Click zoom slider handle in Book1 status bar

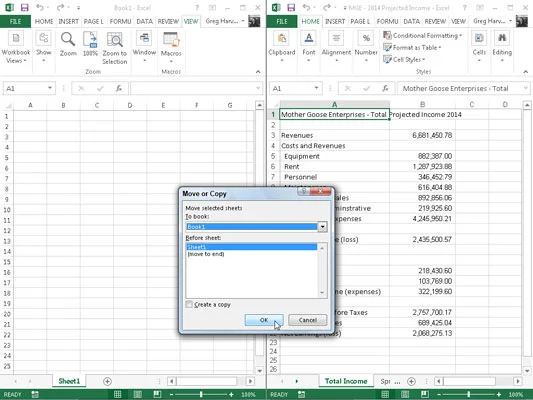(201, 394)
